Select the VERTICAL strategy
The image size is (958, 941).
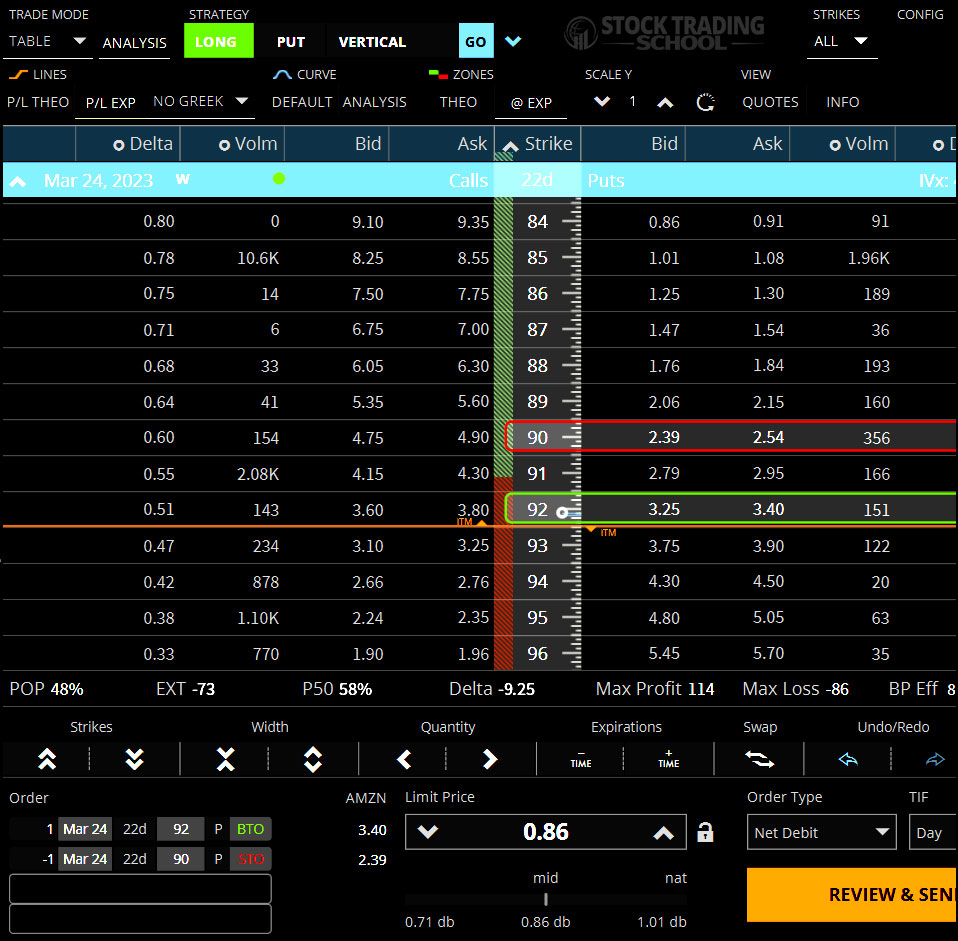point(372,41)
